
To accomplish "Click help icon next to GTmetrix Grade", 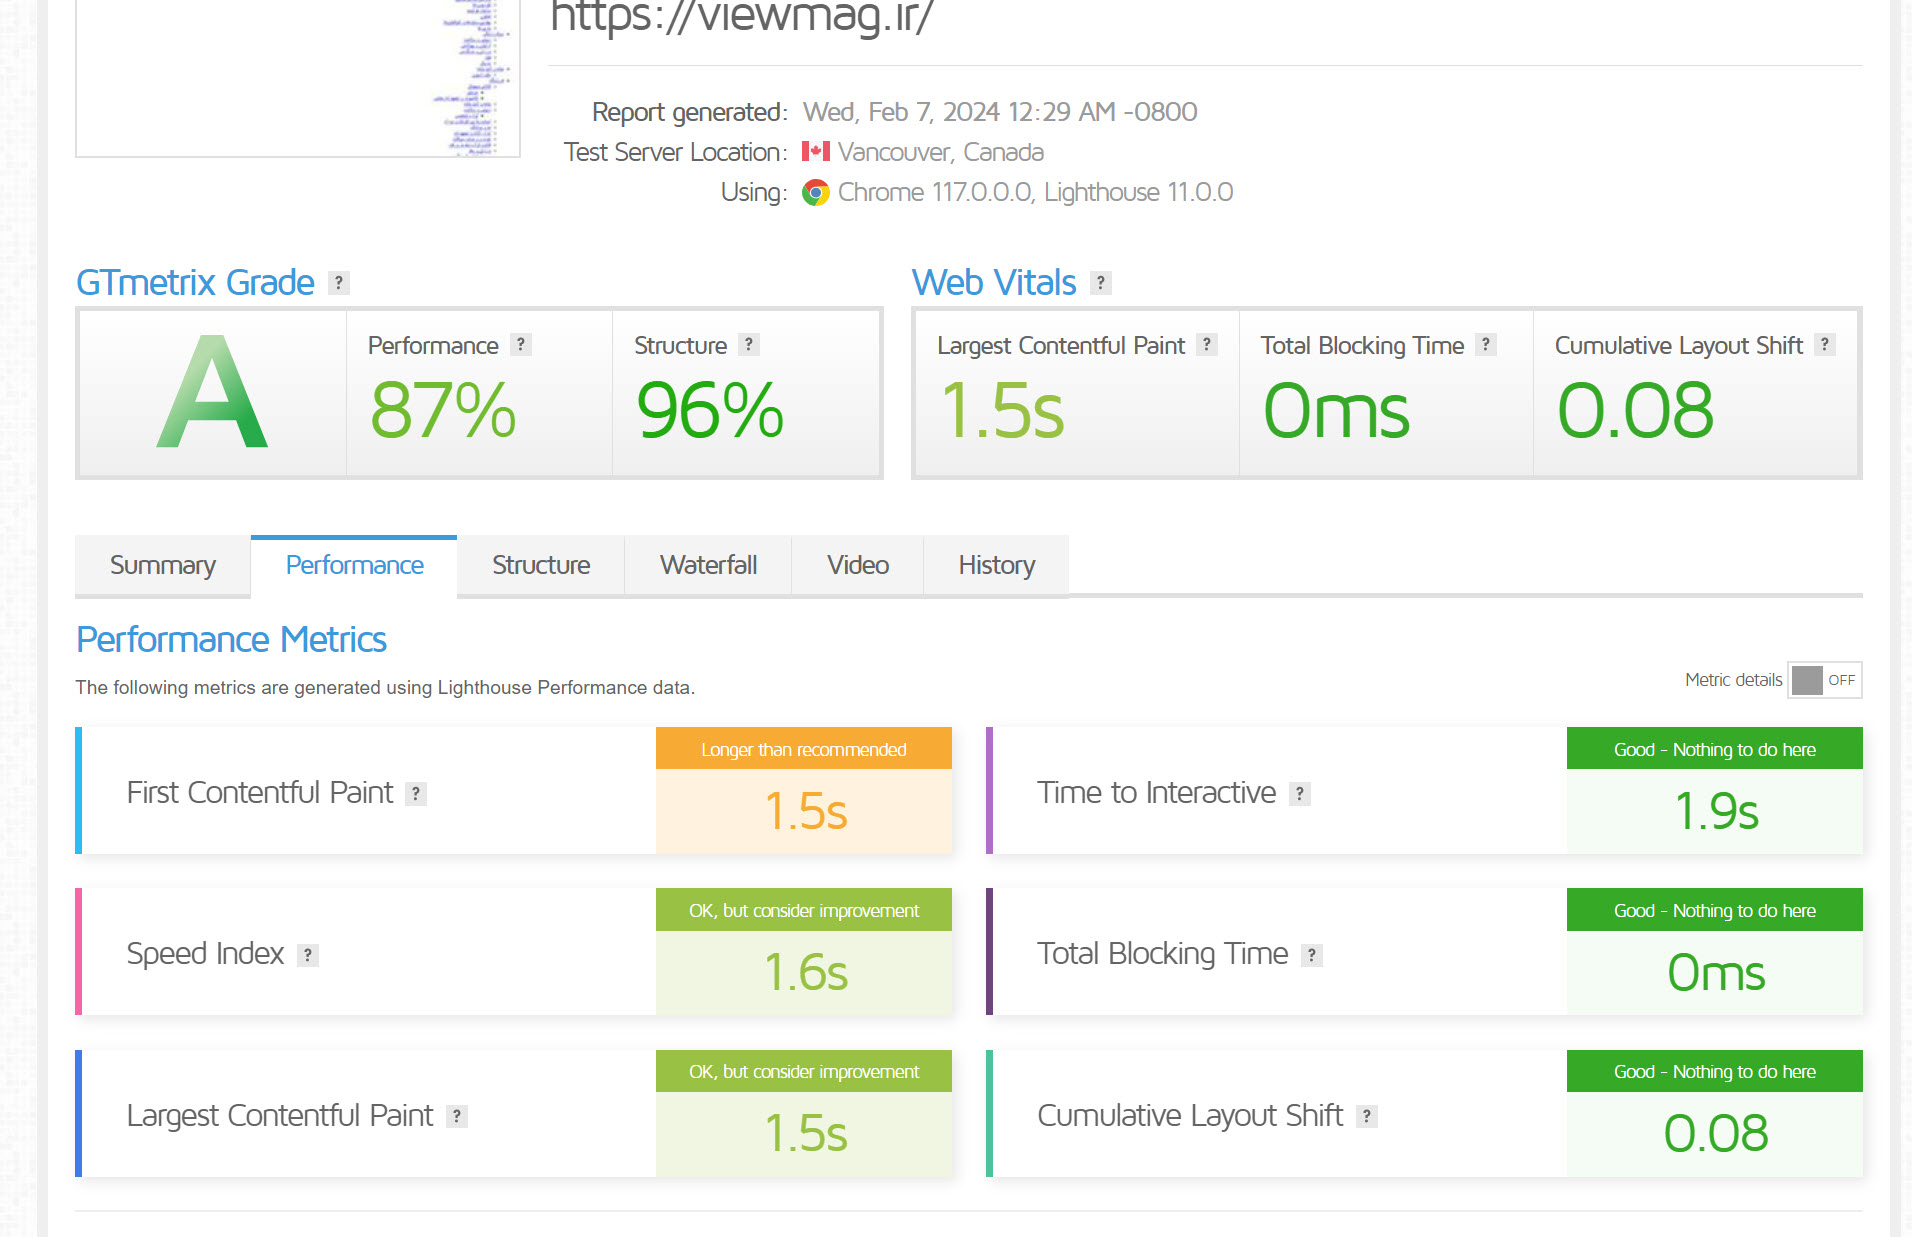I will pyautogui.click(x=339, y=283).
